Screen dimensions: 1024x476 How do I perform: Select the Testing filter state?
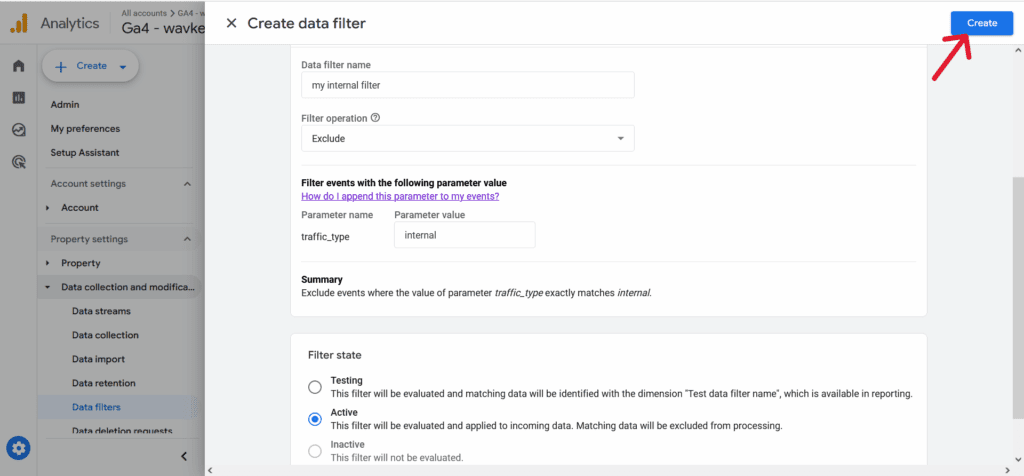(315, 387)
